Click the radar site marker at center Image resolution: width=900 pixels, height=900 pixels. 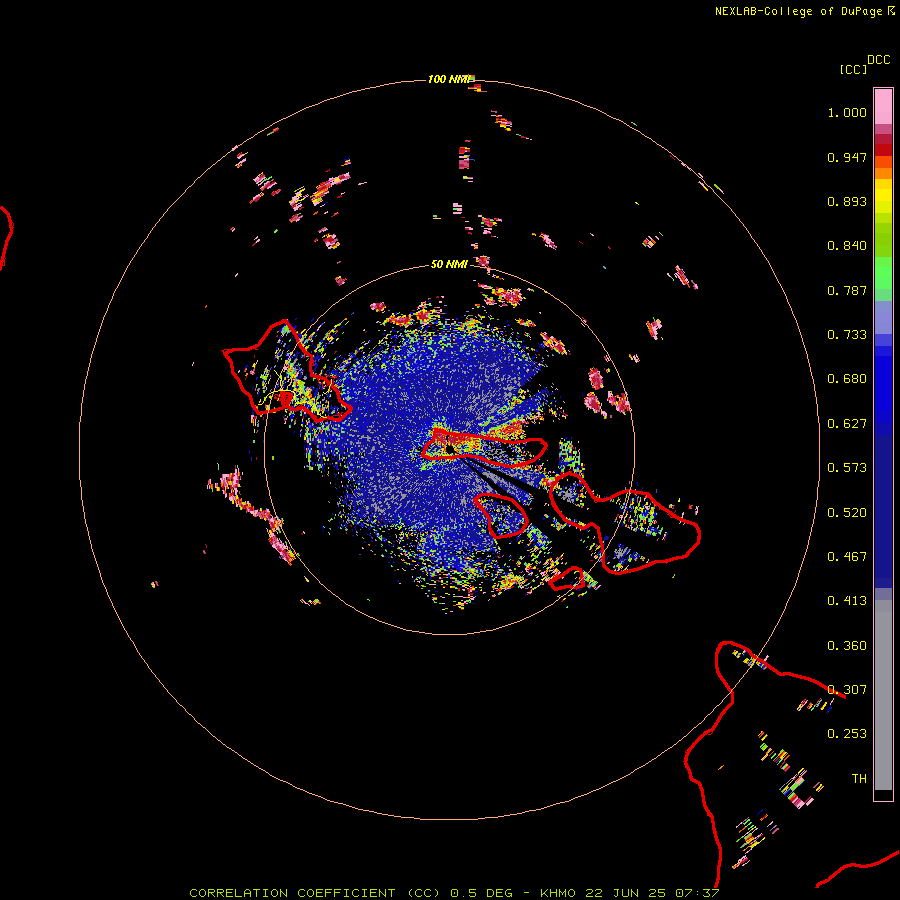pos(449,447)
